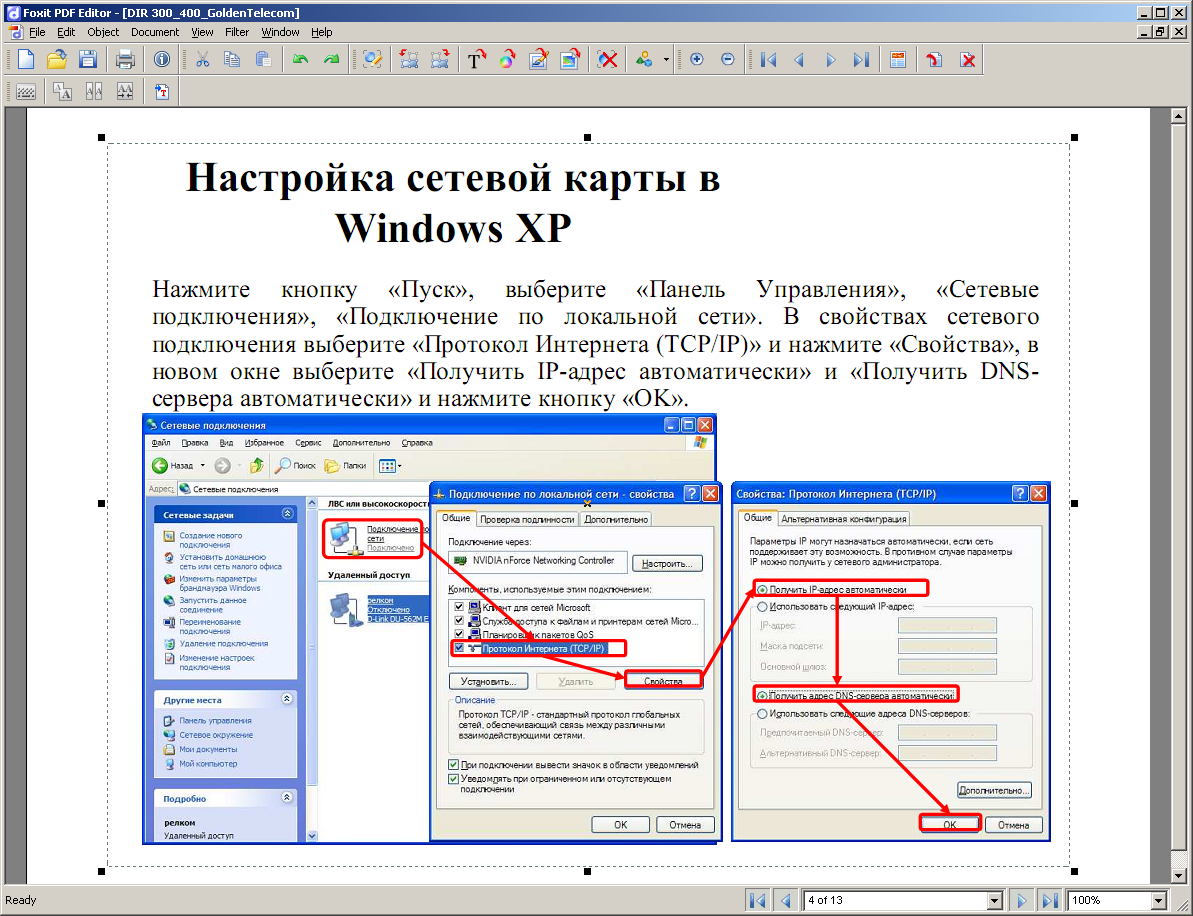Image resolution: width=1193 pixels, height=916 pixels.
Task: Click the right object arrange icon with red arrow
Action: pos(440,59)
